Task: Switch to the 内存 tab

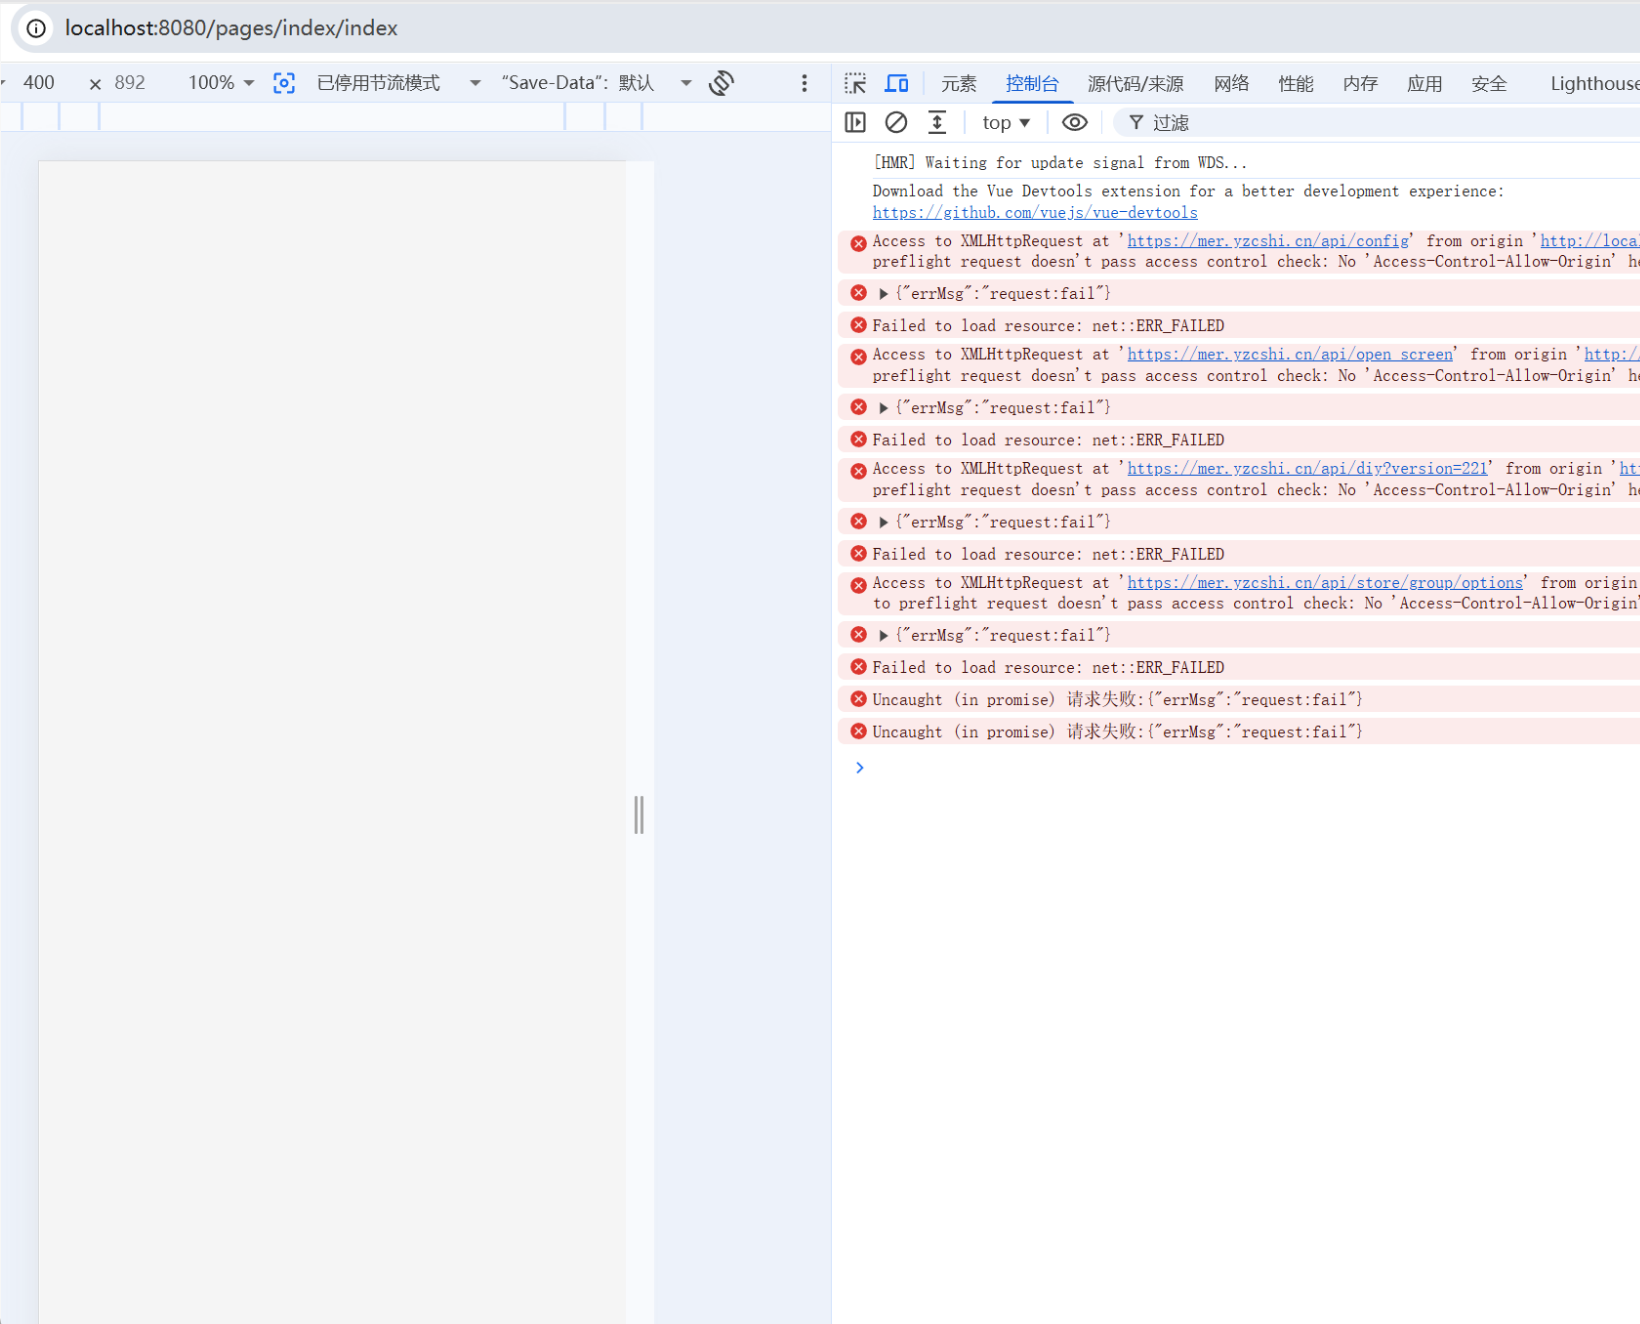Action: [1360, 84]
